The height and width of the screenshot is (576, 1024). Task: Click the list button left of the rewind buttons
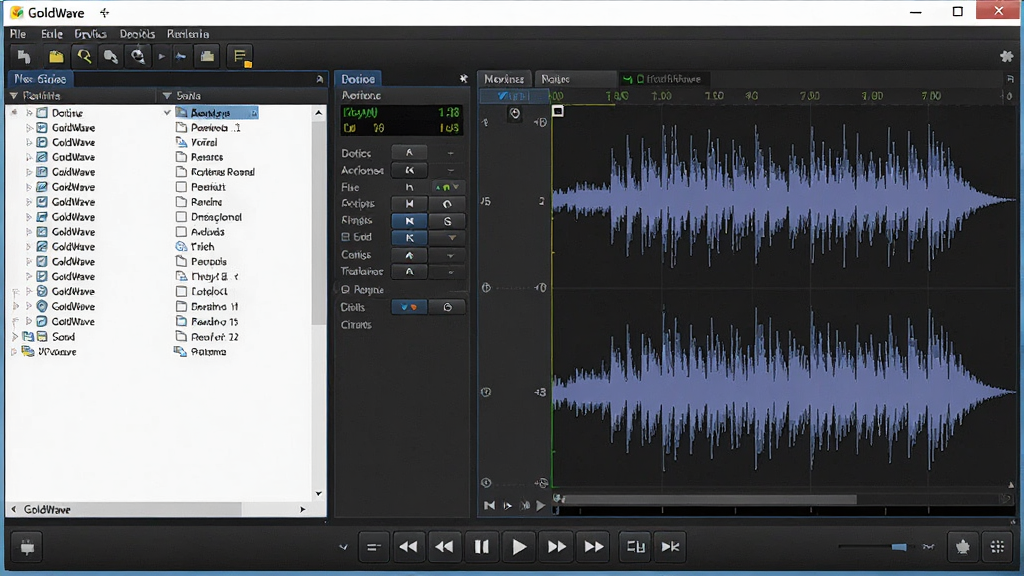point(374,547)
